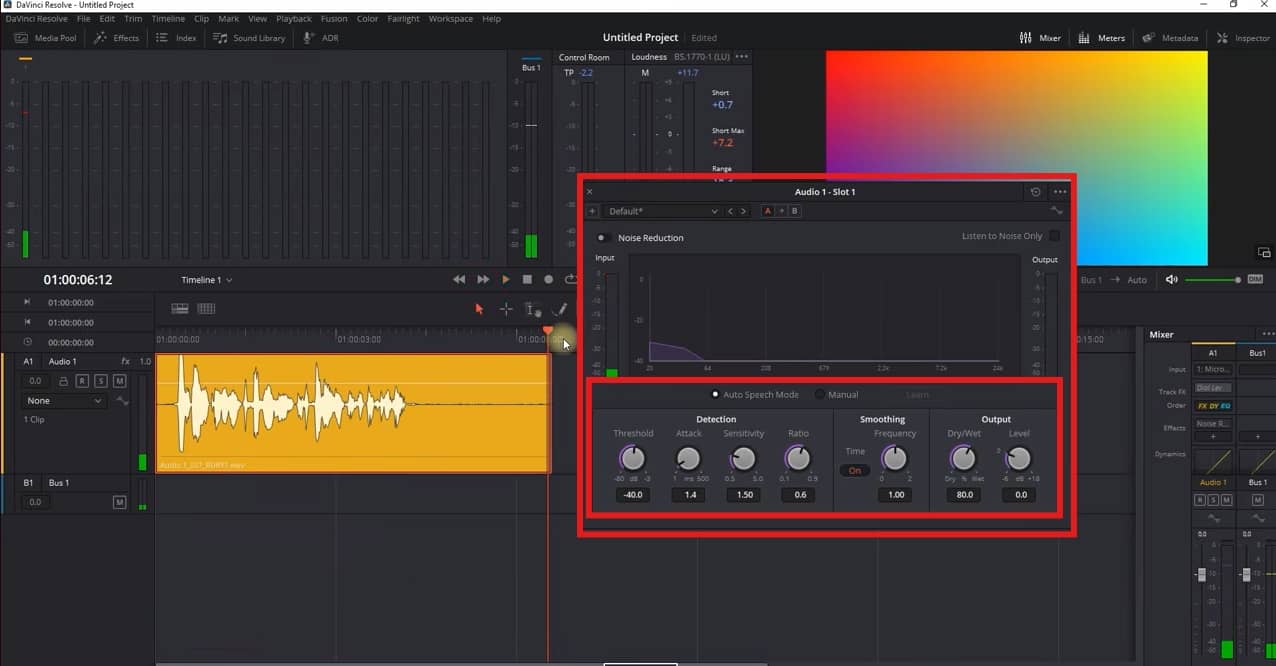Image resolution: width=1276 pixels, height=666 pixels.
Task: Click the Rewind transport button
Action: click(459, 280)
